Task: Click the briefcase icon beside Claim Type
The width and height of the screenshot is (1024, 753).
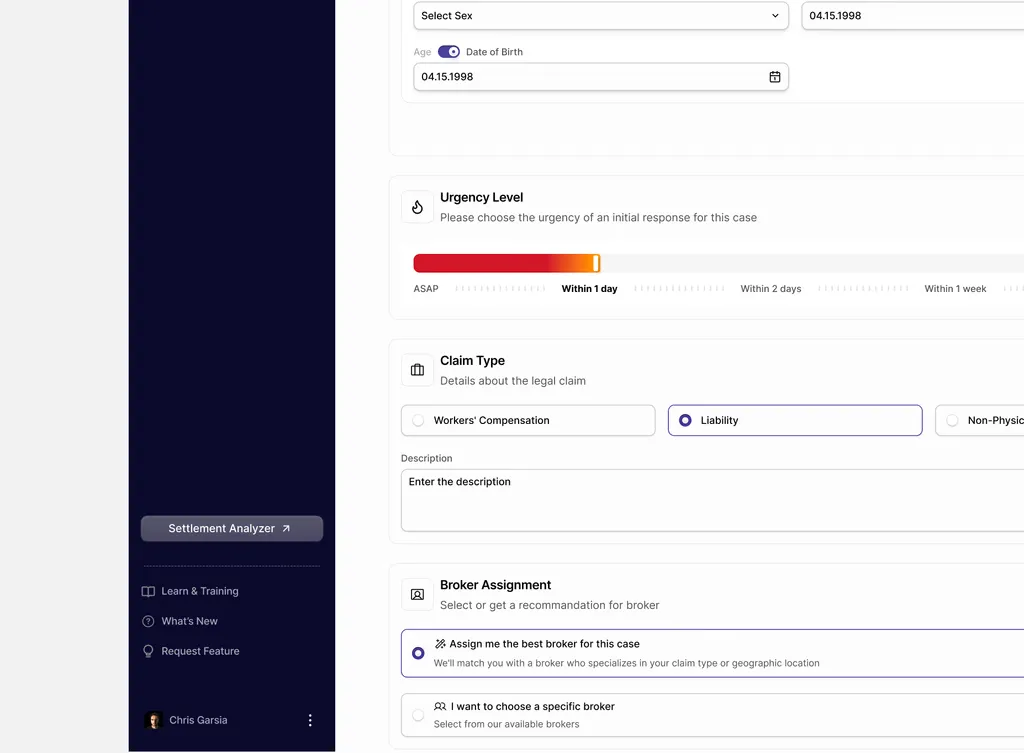Action: tap(417, 370)
